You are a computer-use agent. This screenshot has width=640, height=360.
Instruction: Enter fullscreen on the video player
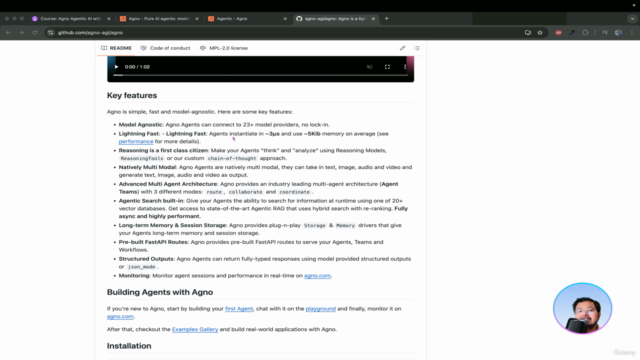tap(387, 67)
